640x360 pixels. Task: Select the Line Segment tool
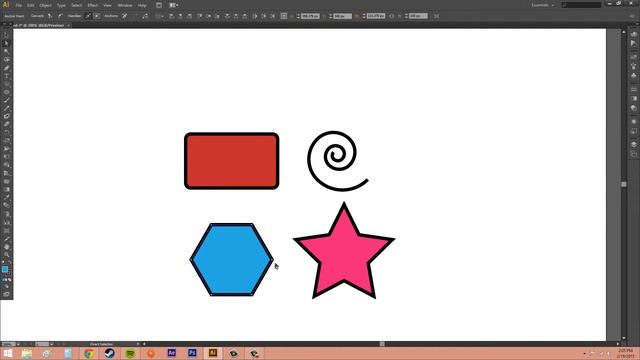pos(6,84)
